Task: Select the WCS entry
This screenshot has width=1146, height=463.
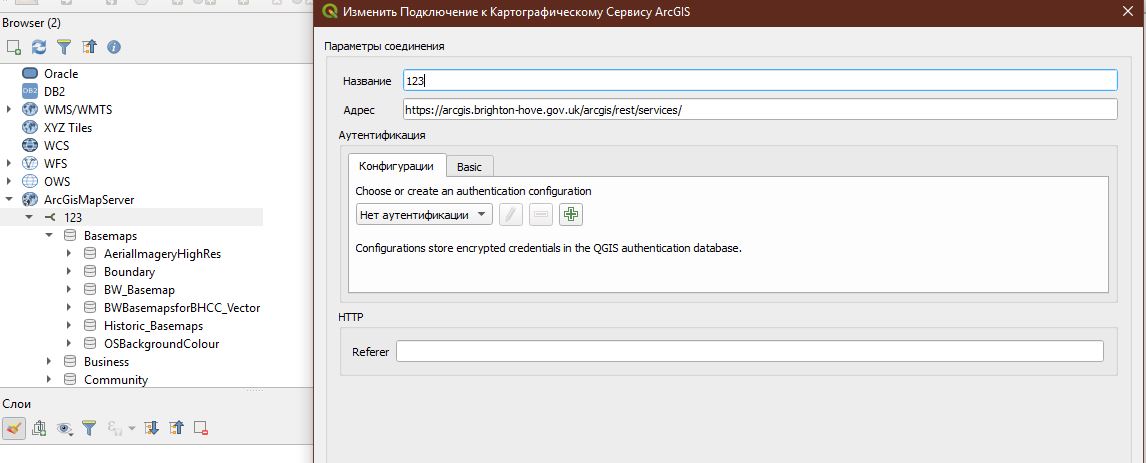Action: click(x=56, y=145)
